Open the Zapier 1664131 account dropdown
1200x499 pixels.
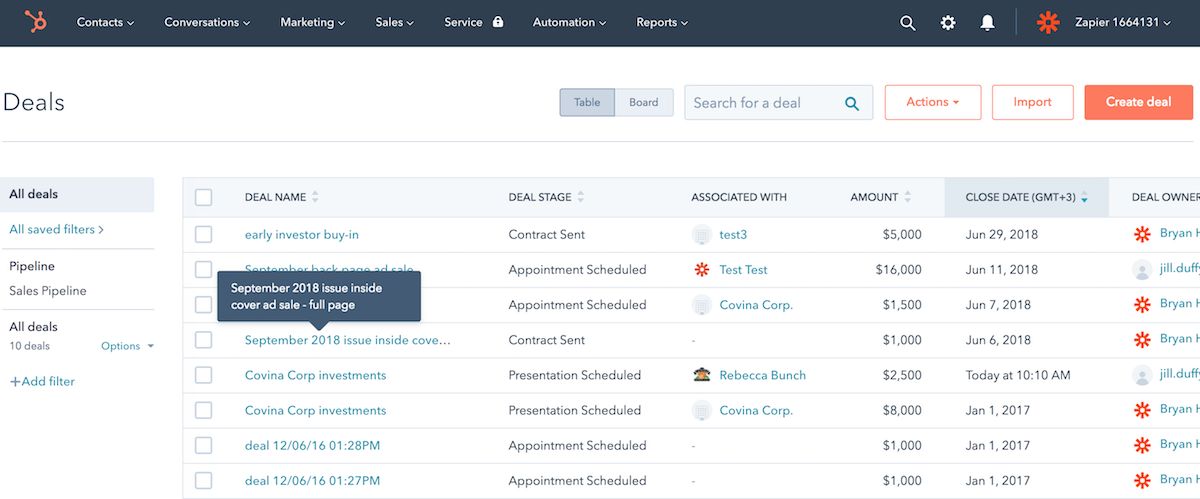[1104, 22]
